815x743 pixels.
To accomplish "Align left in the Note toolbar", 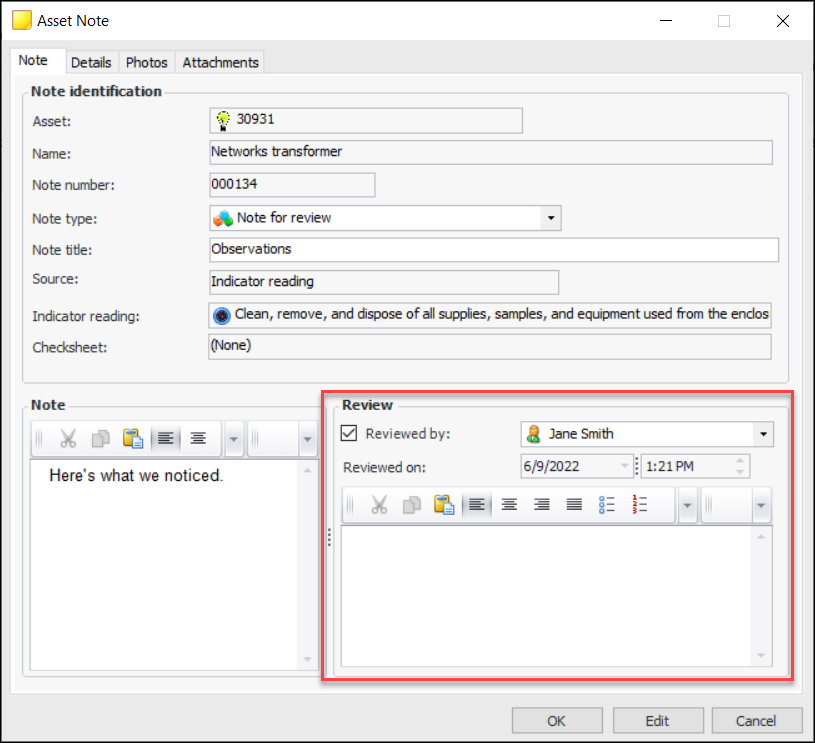I will tap(165, 438).
